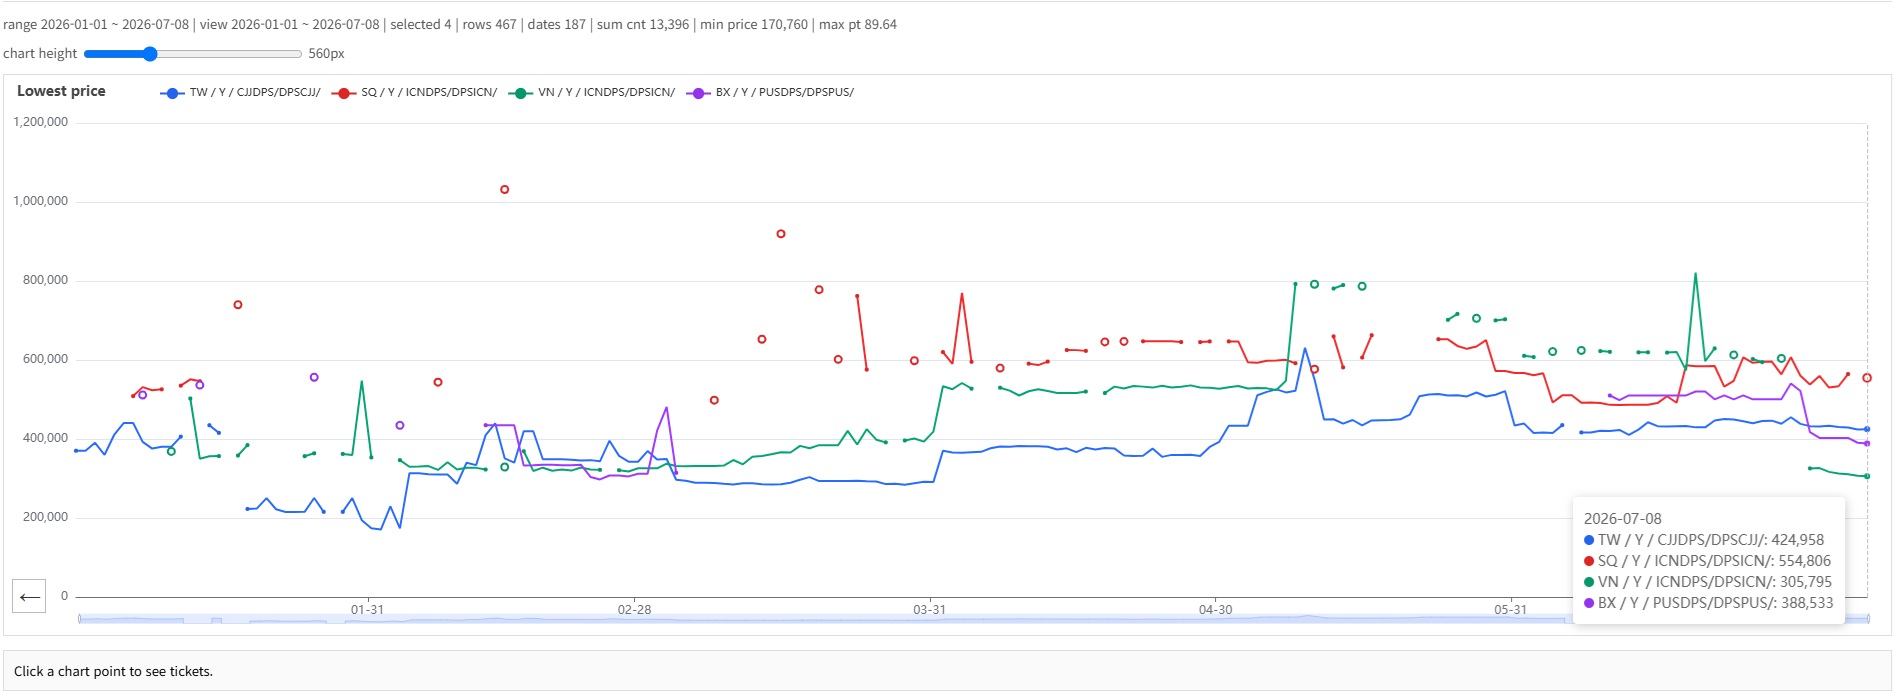Click the blue legend marker icon for TW
The image size is (1894, 695).
pyautogui.click(x=172, y=93)
